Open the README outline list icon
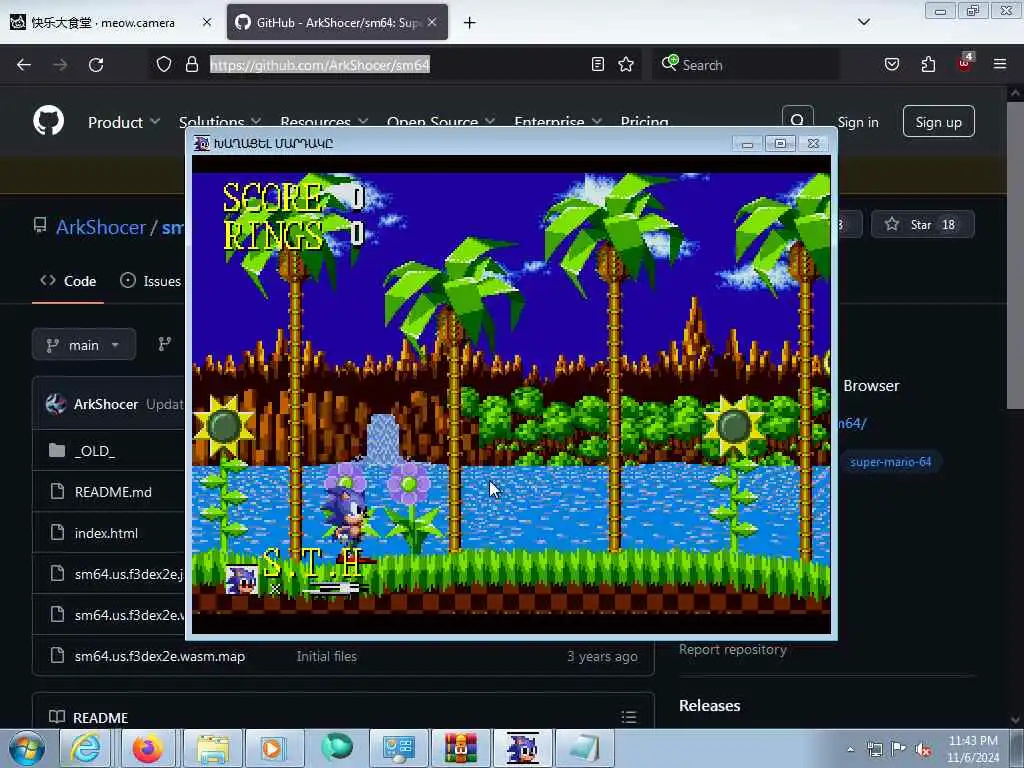The height and width of the screenshot is (768, 1024). tap(628, 717)
